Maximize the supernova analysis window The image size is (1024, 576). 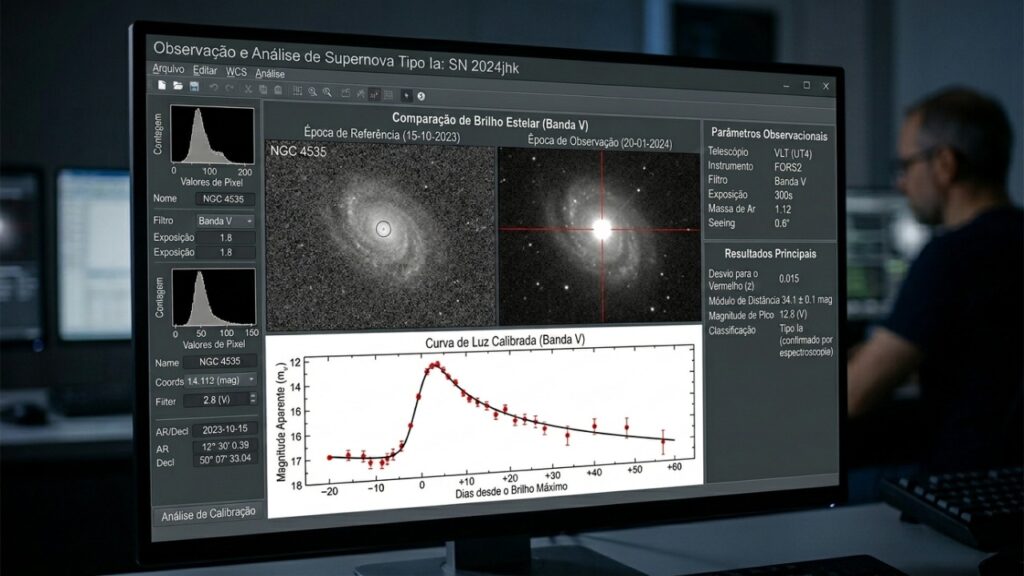pos(807,86)
